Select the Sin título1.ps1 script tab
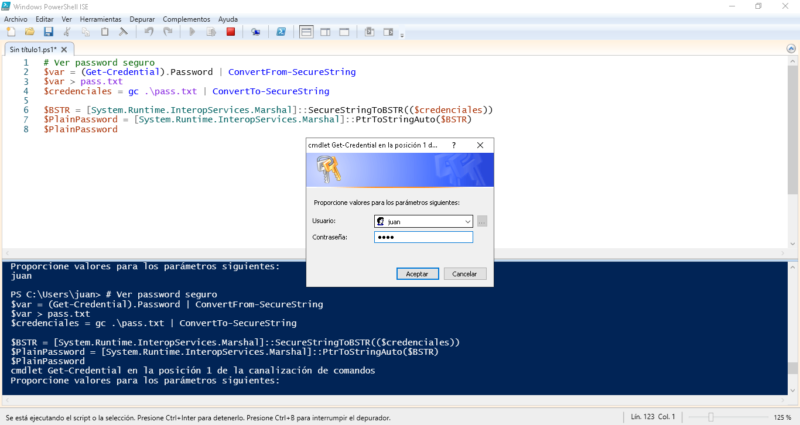 pyautogui.click(x=33, y=49)
